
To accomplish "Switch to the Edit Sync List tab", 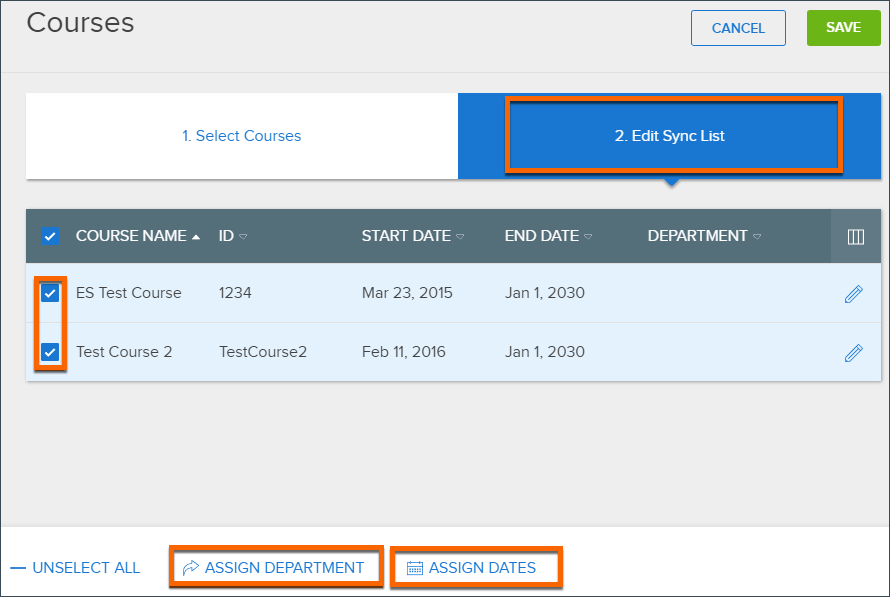I will coord(672,135).
